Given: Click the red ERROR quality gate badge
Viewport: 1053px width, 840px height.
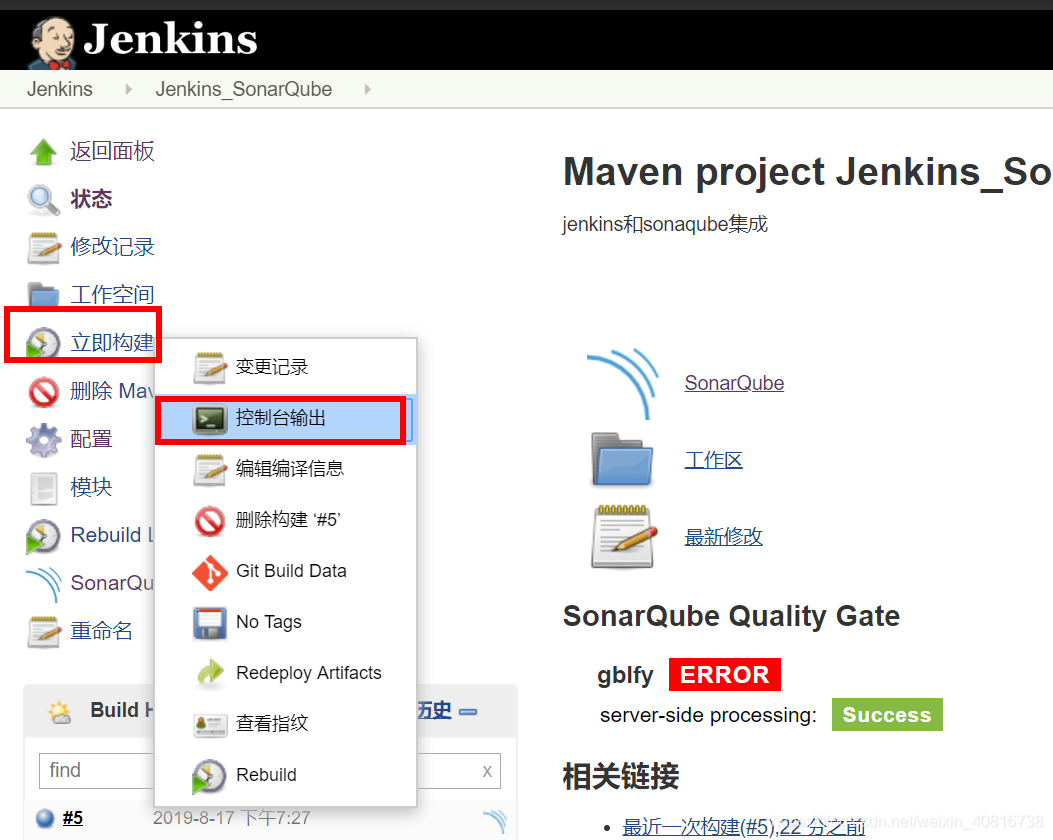Looking at the screenshot, I should (725, 675).
